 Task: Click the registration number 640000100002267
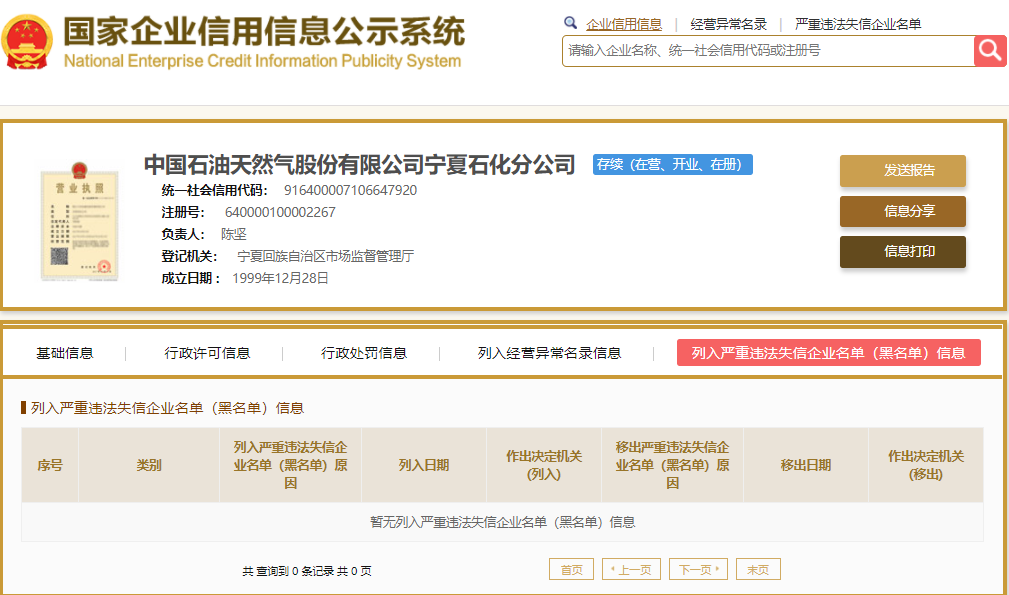[280, 212]
